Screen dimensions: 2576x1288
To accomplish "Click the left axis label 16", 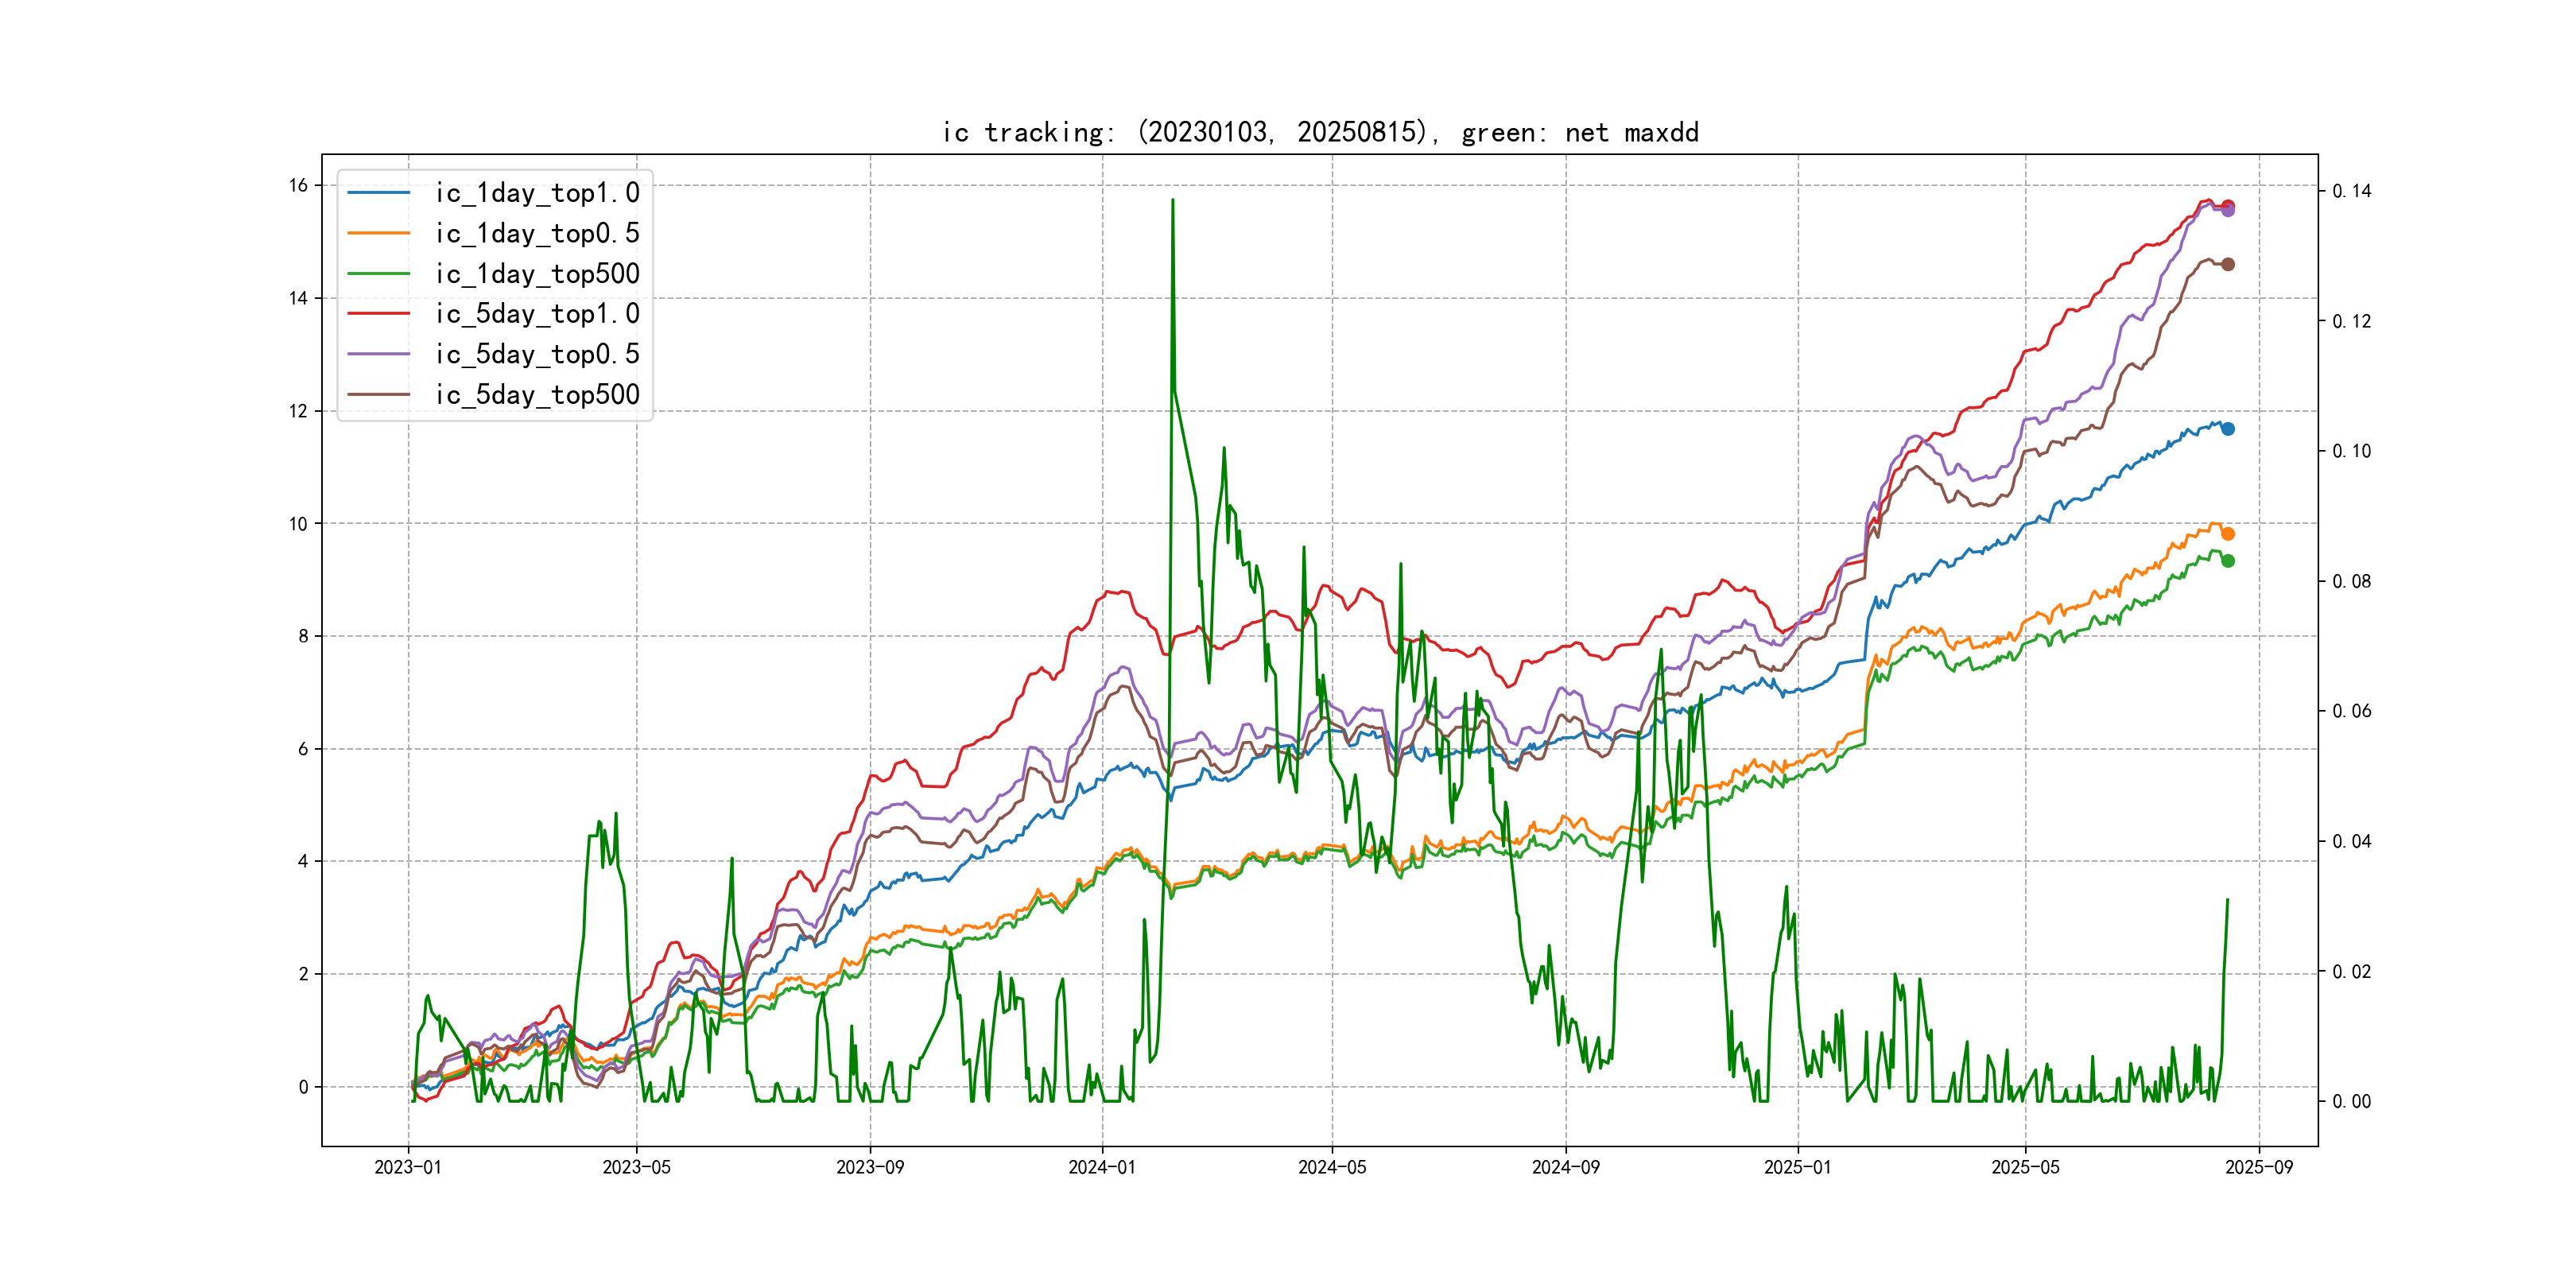I will [x=298, y=185].
